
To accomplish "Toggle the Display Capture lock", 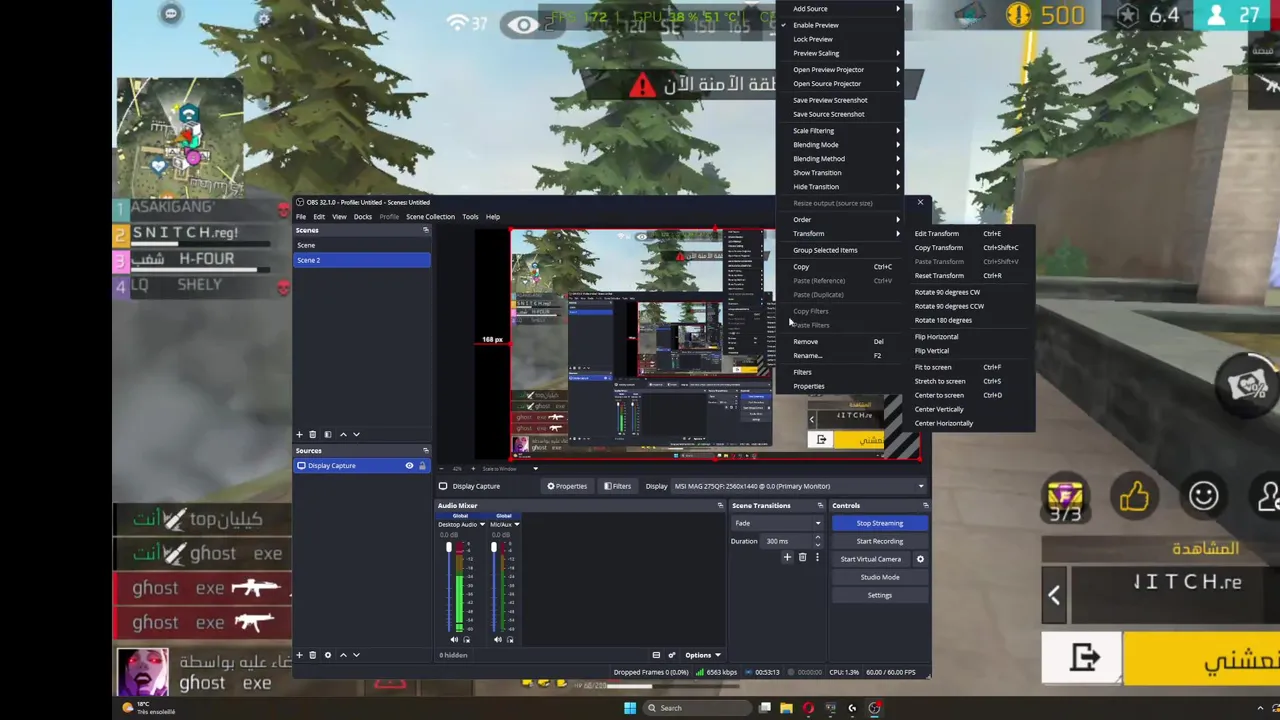I will [422, 466].
